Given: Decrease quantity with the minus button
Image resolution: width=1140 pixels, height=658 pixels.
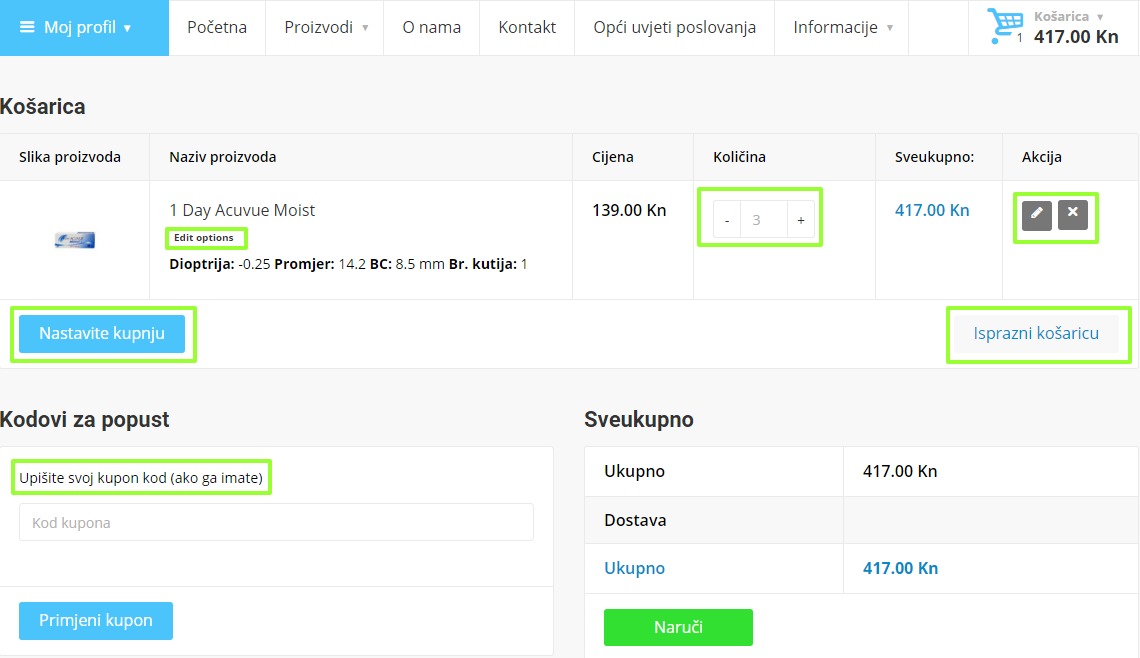Looking at the screenshot, I should 726,218.
